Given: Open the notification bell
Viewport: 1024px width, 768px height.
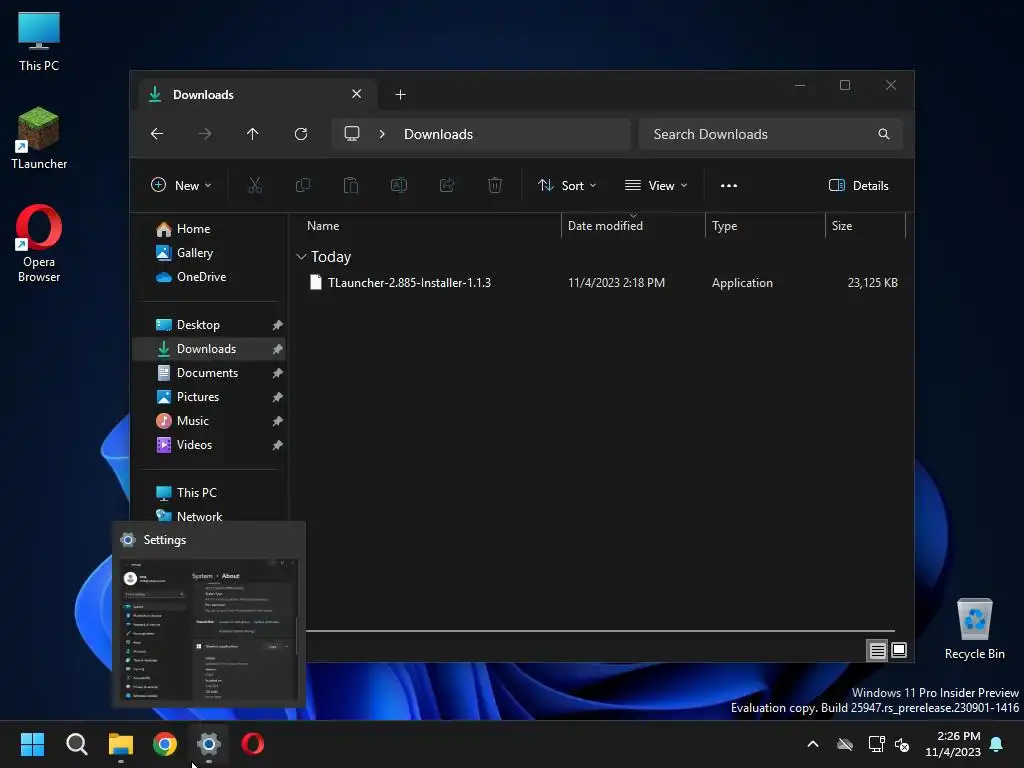Looking at the screenshot, I should [x=997, y=744].
